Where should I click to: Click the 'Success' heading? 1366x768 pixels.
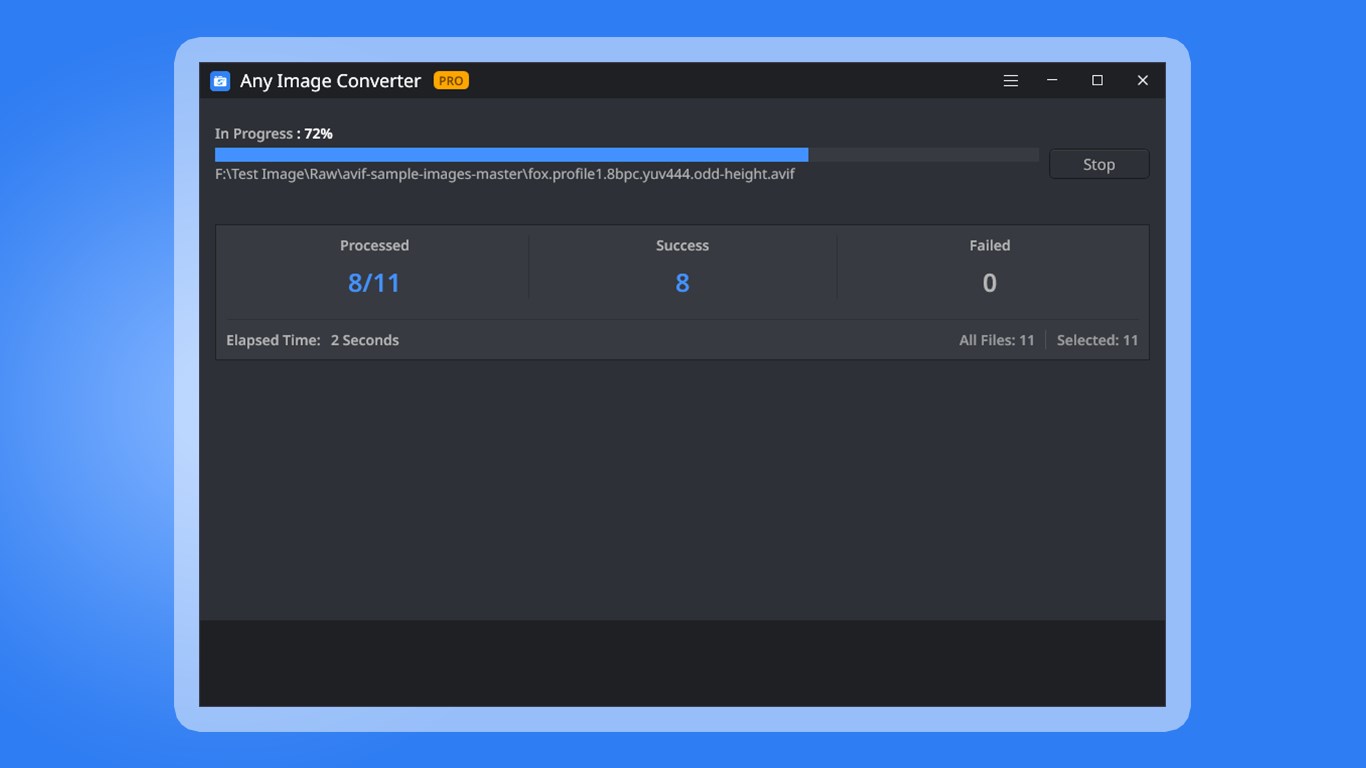click(x=682, y=245)
